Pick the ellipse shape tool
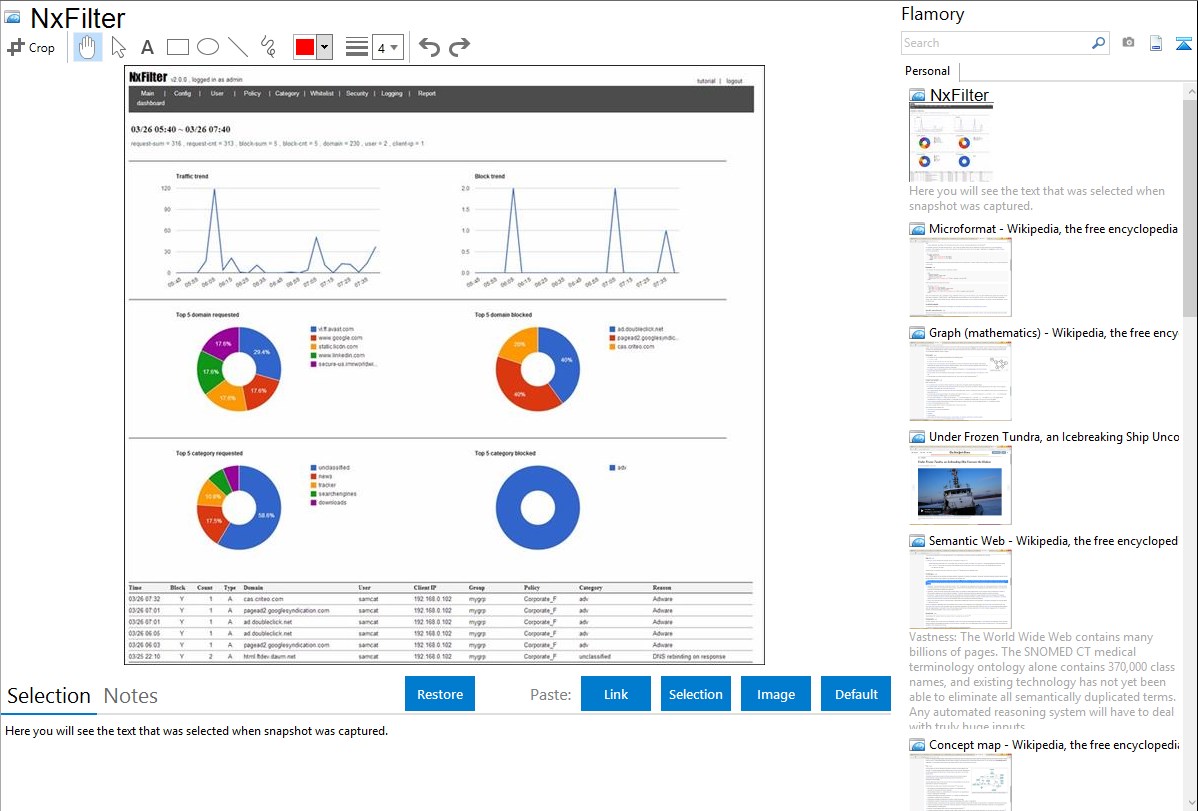Image resolution: width=1198 pixels, height=811 pixels. point(208,47)
